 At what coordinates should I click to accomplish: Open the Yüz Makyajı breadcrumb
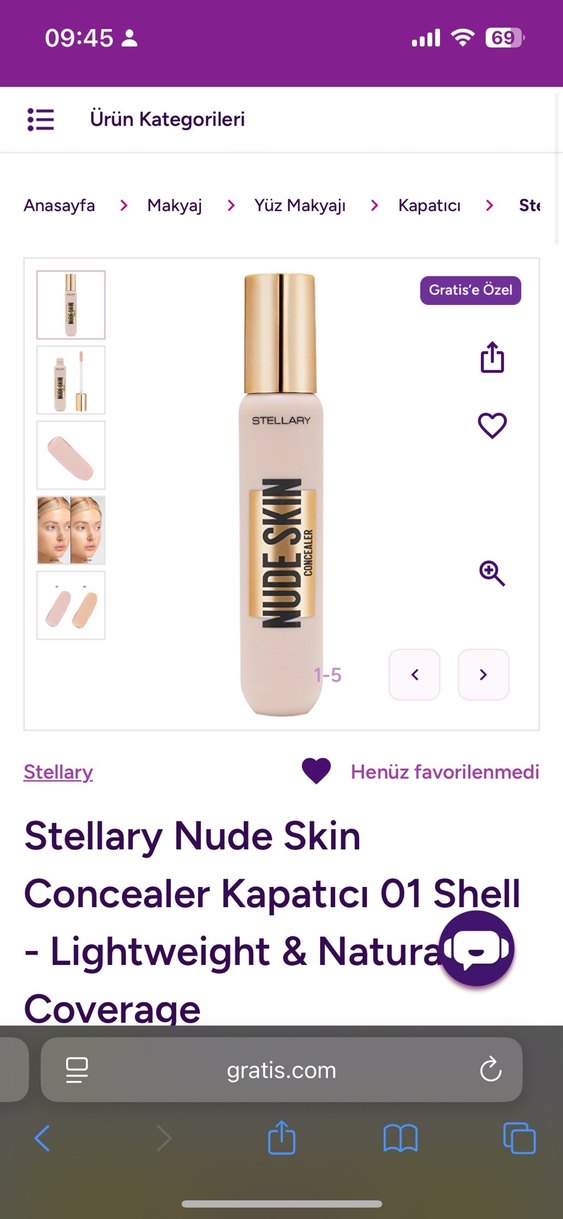300,205
